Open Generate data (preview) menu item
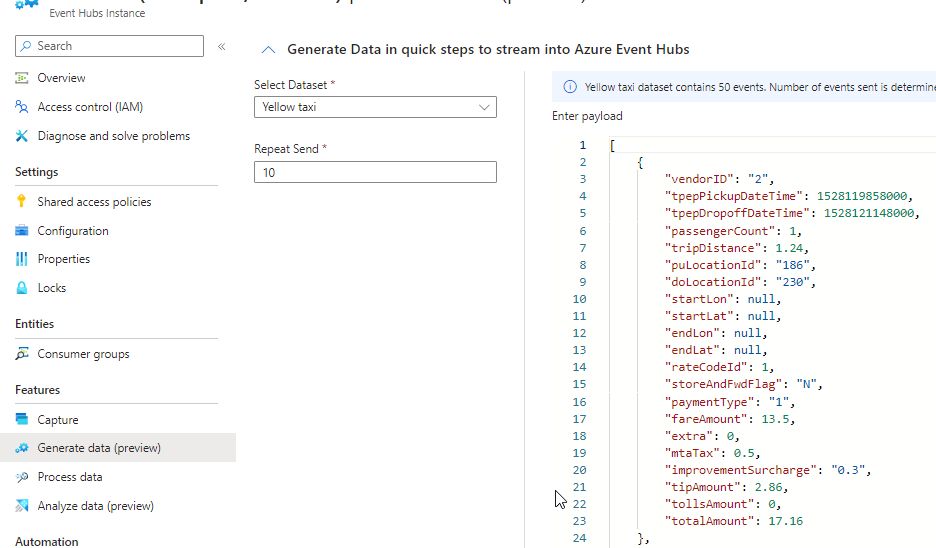Viewport: 936px width, 548px height. (x=99, y=448)
